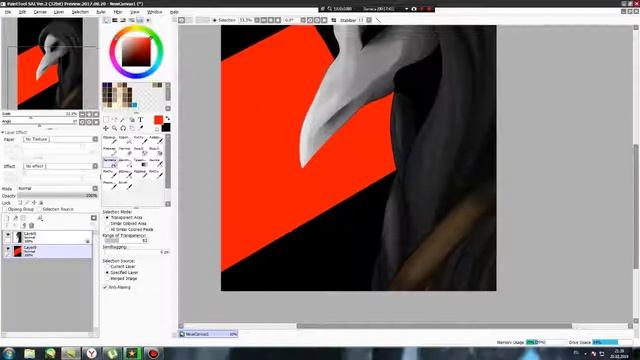
Task: Create a new layer folder
Action: point(23,218)
